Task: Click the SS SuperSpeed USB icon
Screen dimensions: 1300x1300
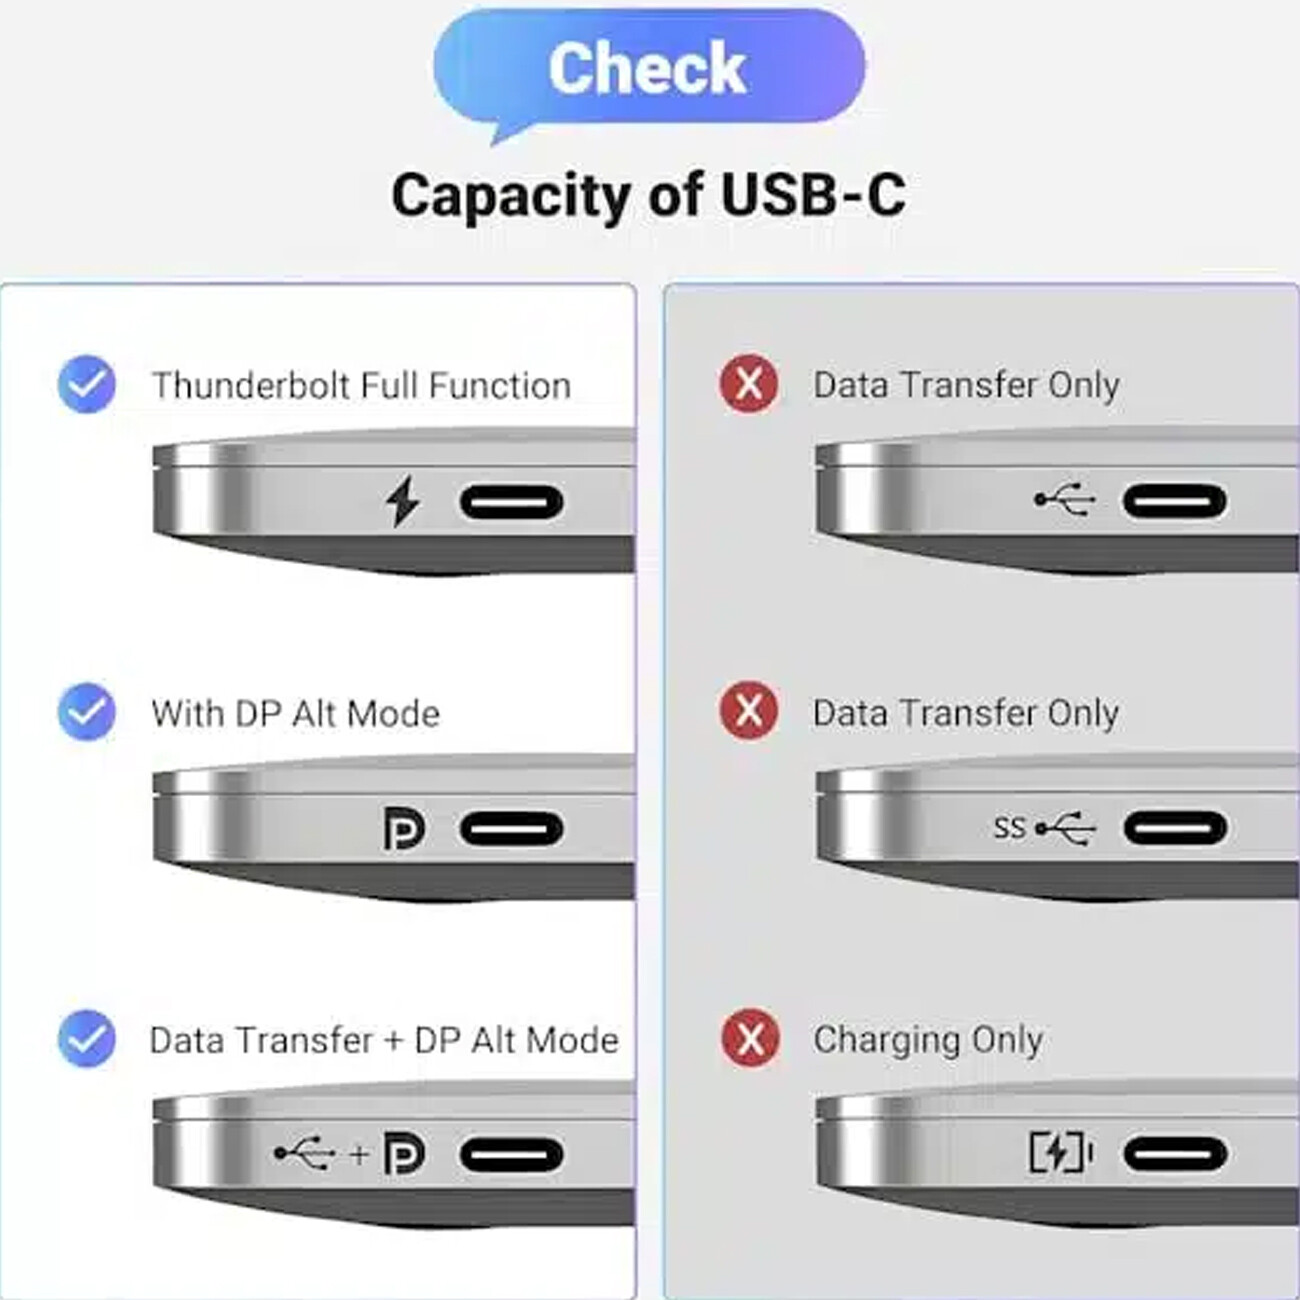Action: click(1043, 828)
